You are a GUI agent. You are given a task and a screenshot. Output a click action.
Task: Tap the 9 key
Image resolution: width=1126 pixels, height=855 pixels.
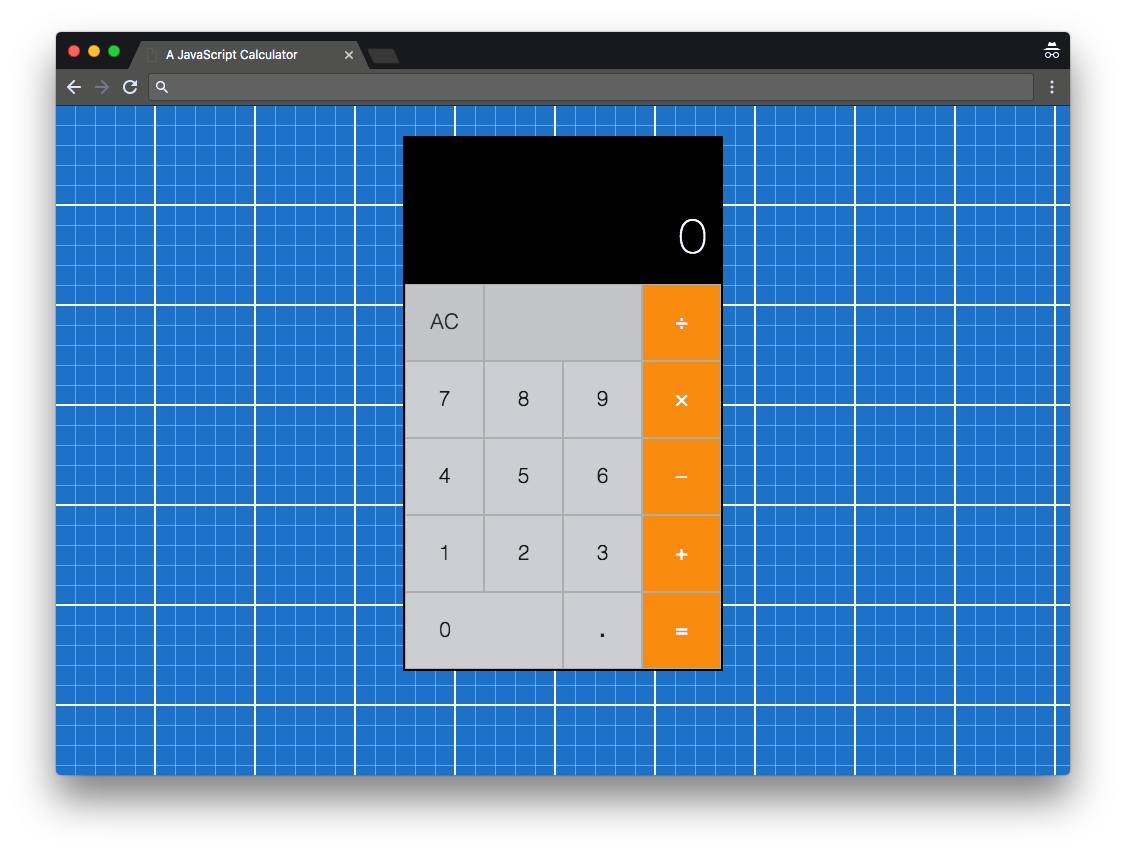coord(602,399)
